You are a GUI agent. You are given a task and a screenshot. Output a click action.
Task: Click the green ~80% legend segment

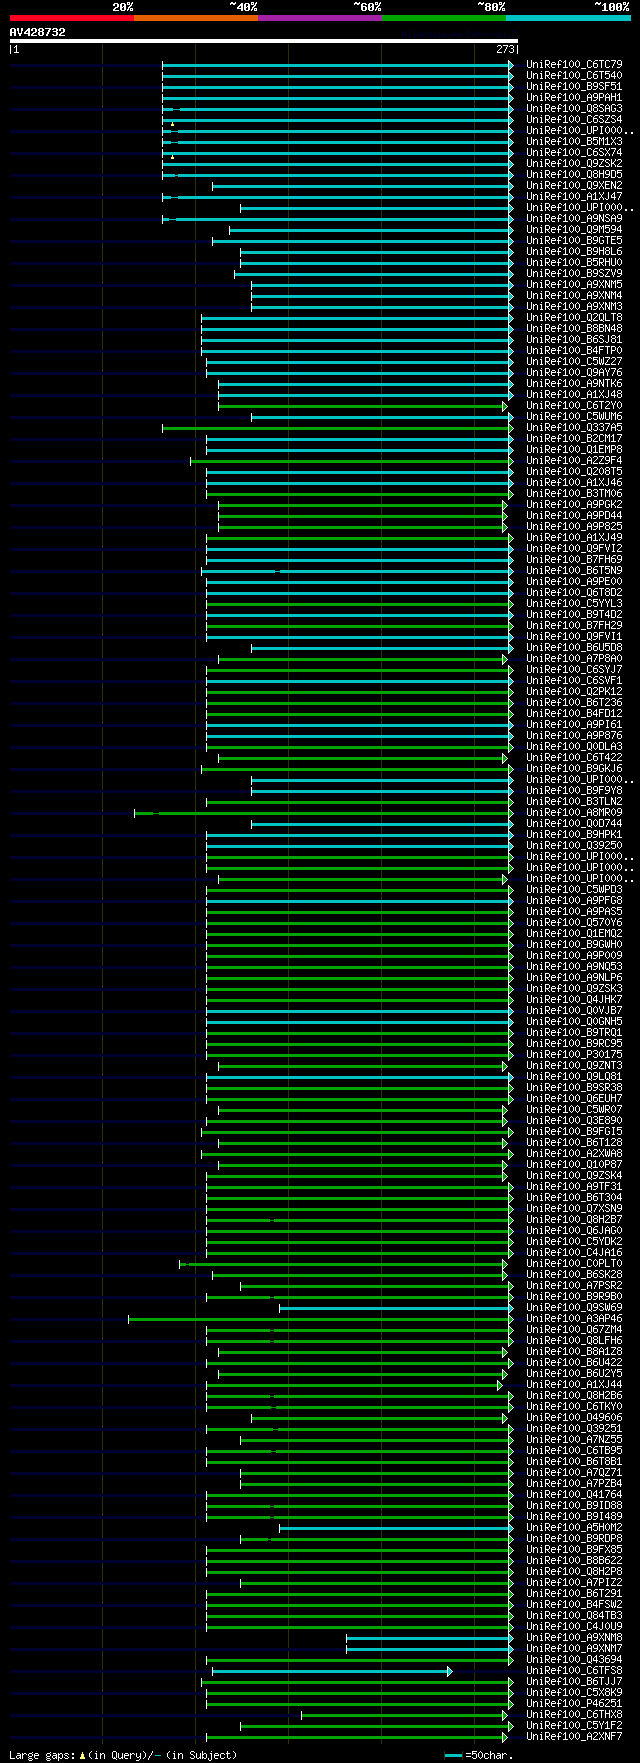[x=444, y=18]
